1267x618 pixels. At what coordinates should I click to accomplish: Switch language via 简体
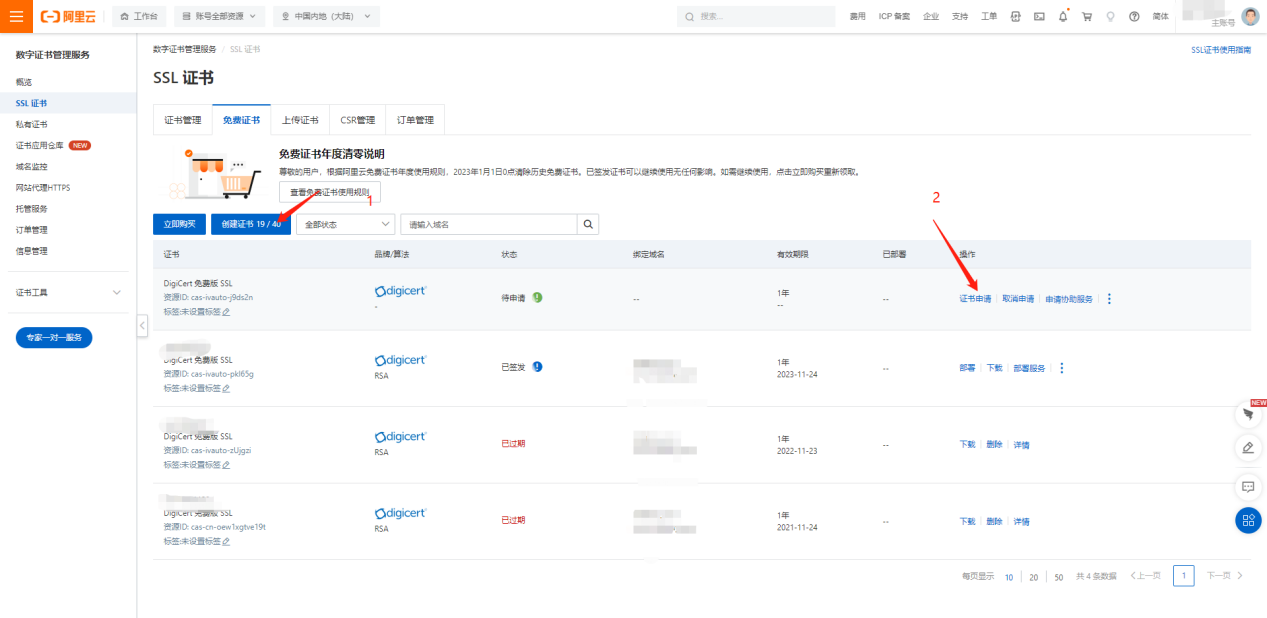[1160, 17]
